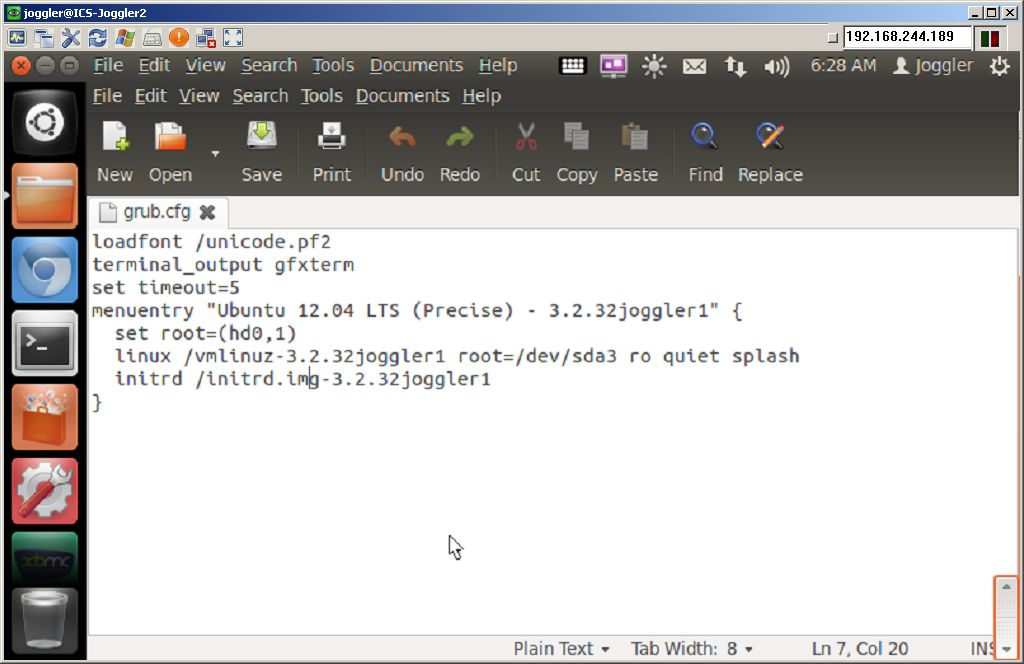Open the Tools menu in editor menubar

[x=321, y=96]
